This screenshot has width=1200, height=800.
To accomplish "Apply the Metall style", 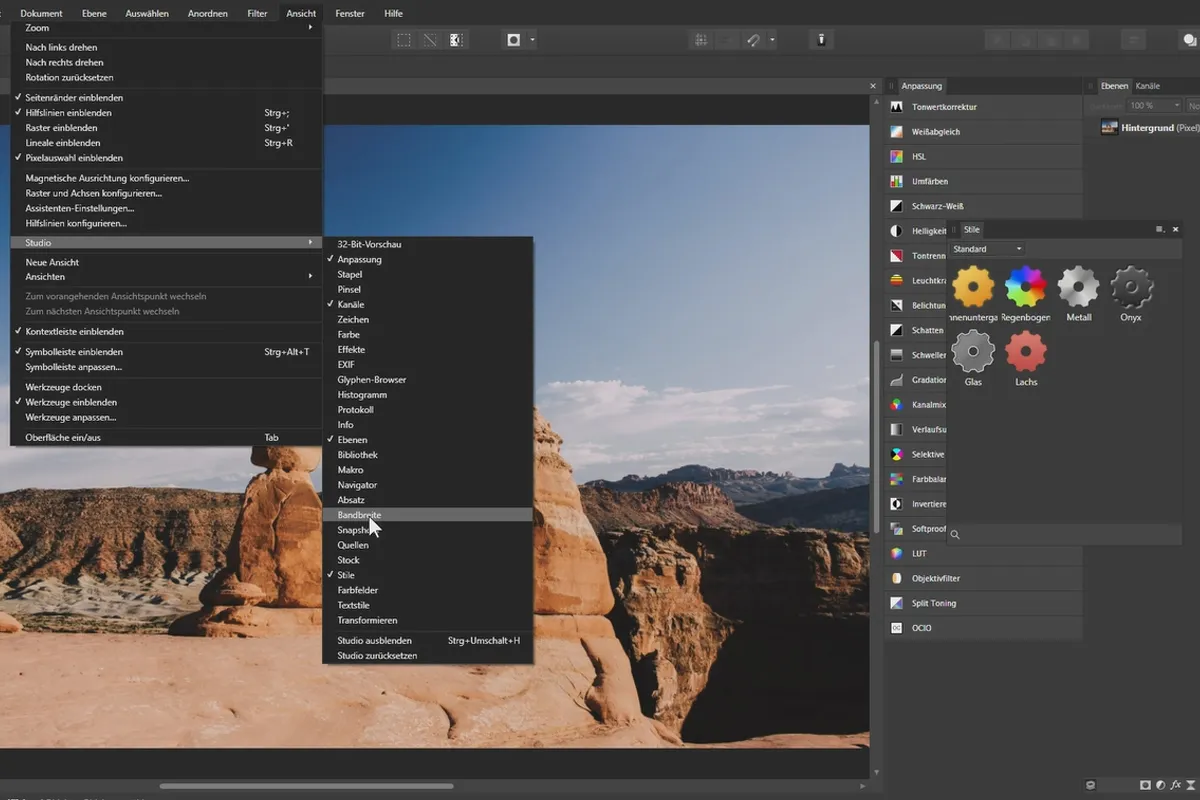I will (1078, 287).
